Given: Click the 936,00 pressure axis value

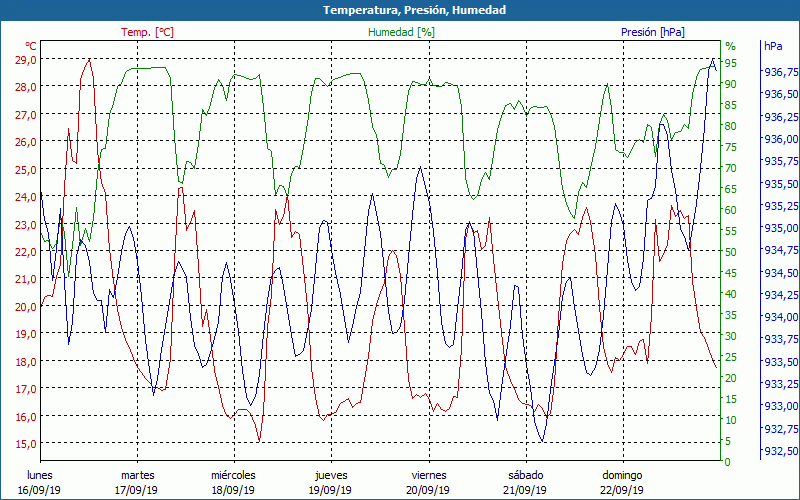Looking at the screenshot, I should [781, 139].
